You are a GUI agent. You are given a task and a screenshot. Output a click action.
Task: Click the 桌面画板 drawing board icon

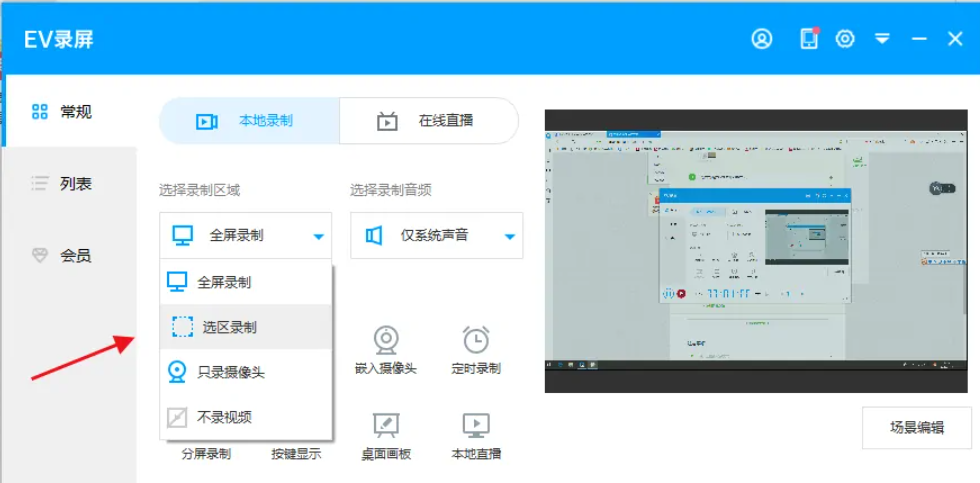pos(386,426)
